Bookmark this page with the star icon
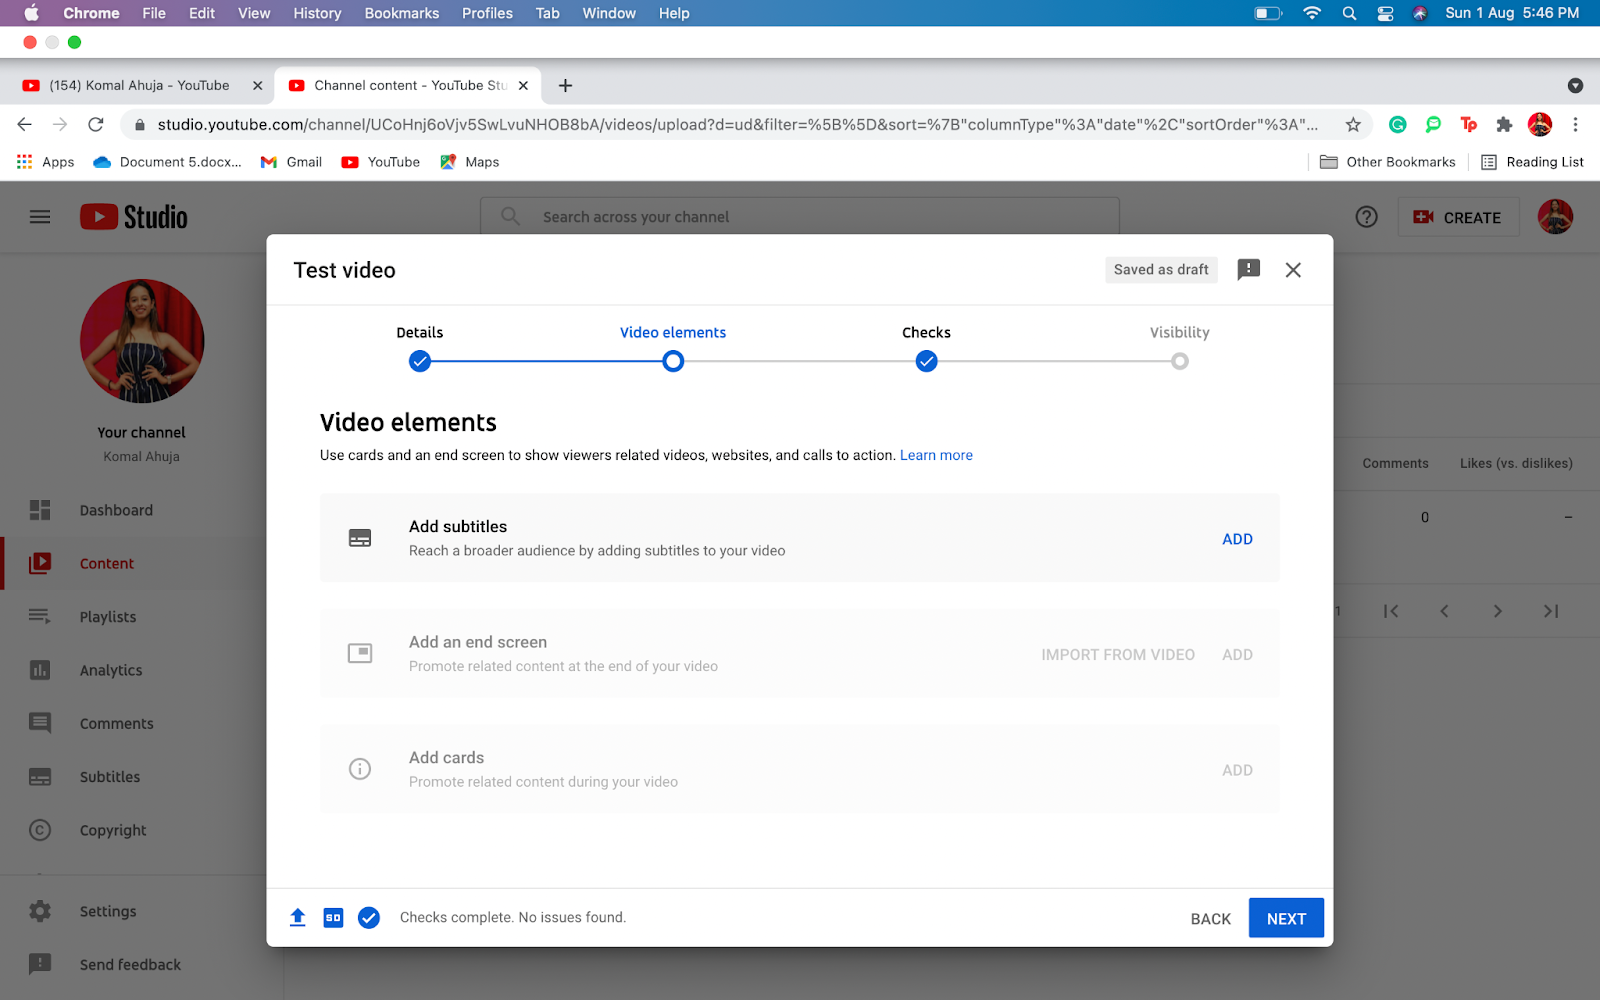The image size is (1600, 1000). [x=1353, y=125]
